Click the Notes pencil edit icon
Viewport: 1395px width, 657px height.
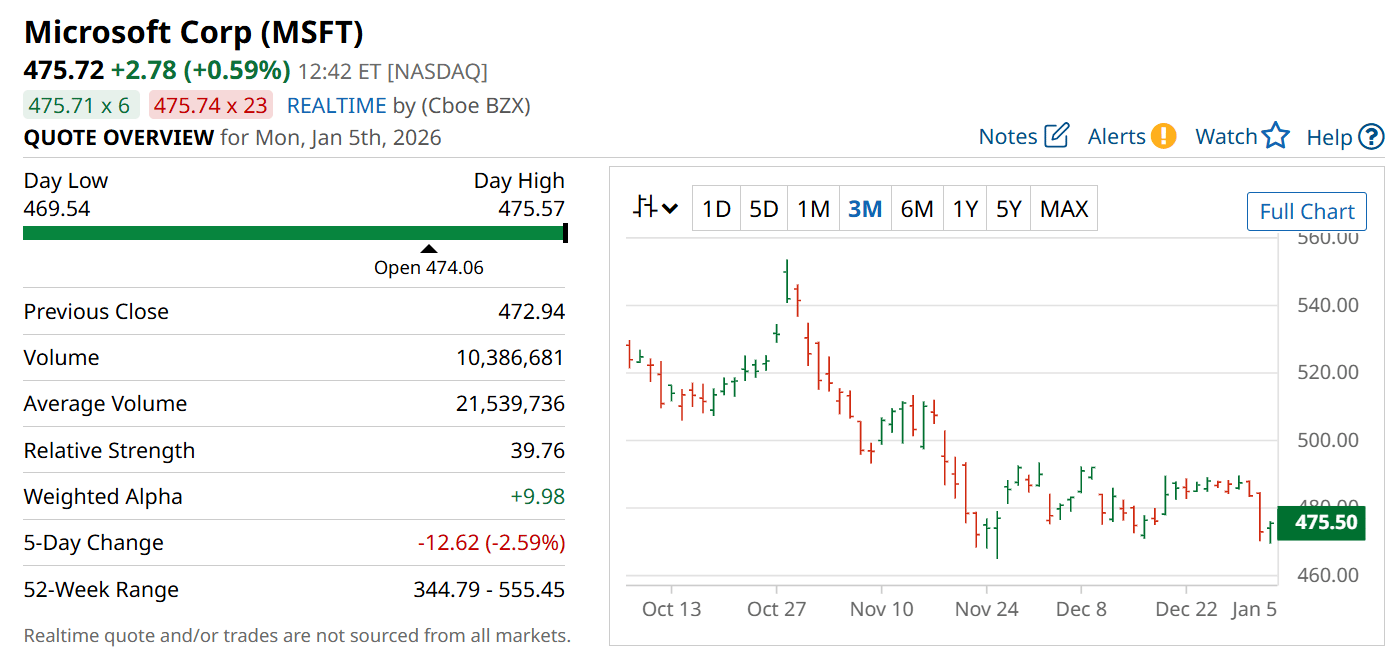point(1057,136)
